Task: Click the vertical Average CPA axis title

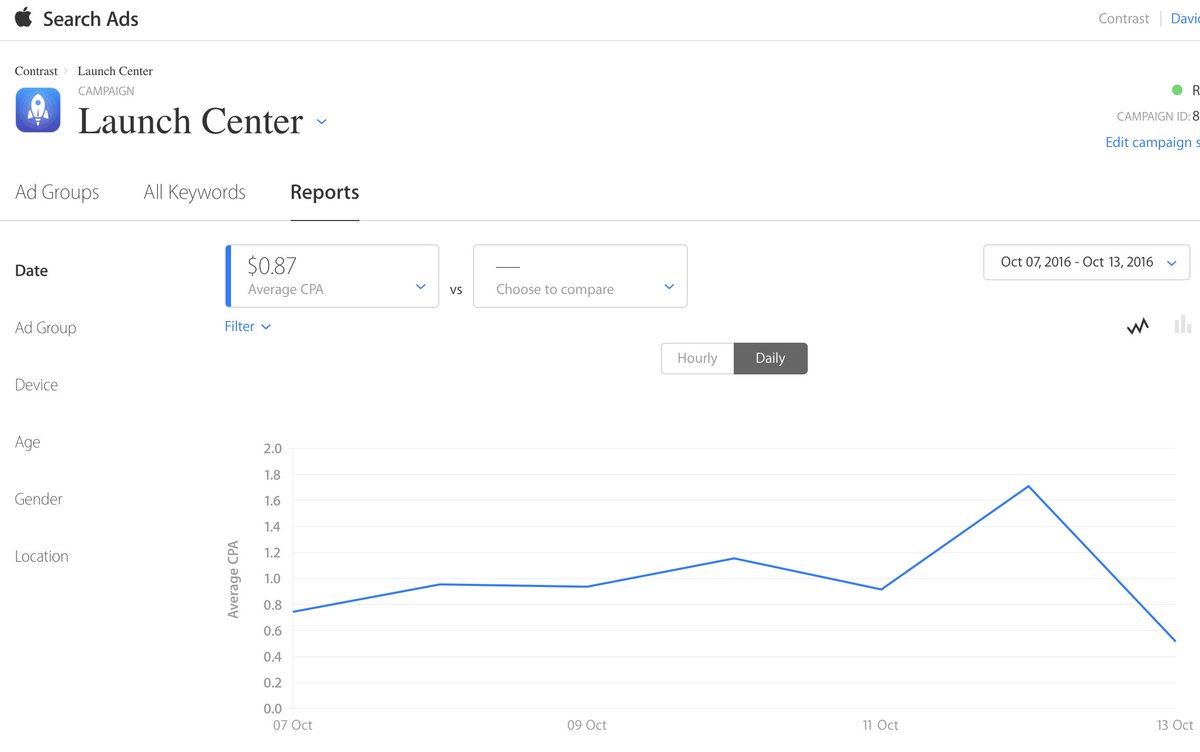Action: [x=234, y=579]
